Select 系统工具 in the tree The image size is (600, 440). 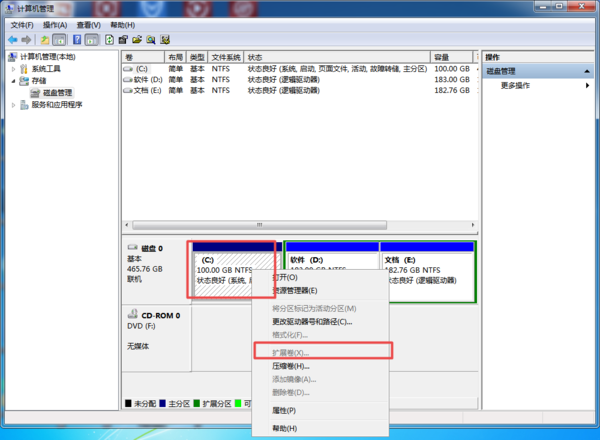[x=46, y=69]
